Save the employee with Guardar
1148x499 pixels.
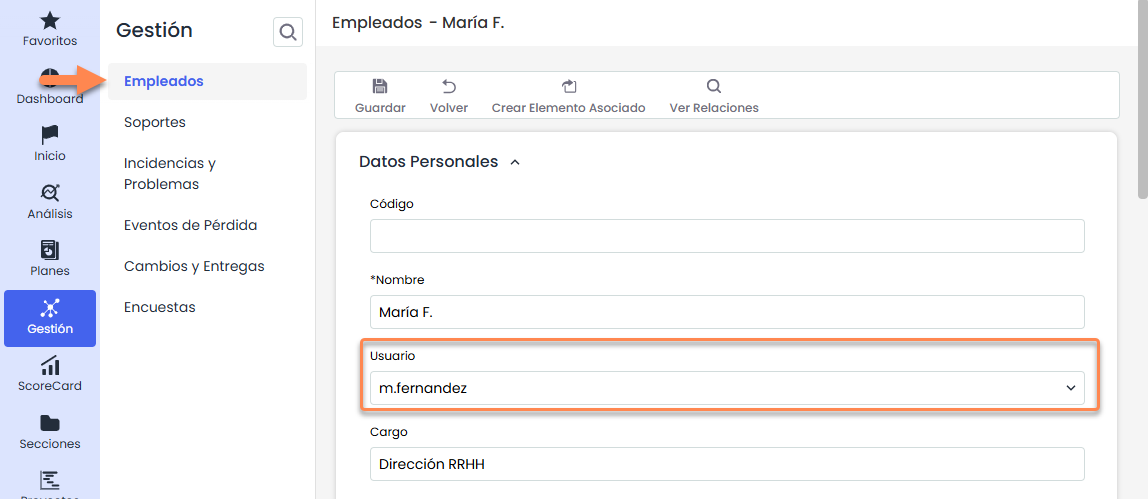[x=380, y=96]
